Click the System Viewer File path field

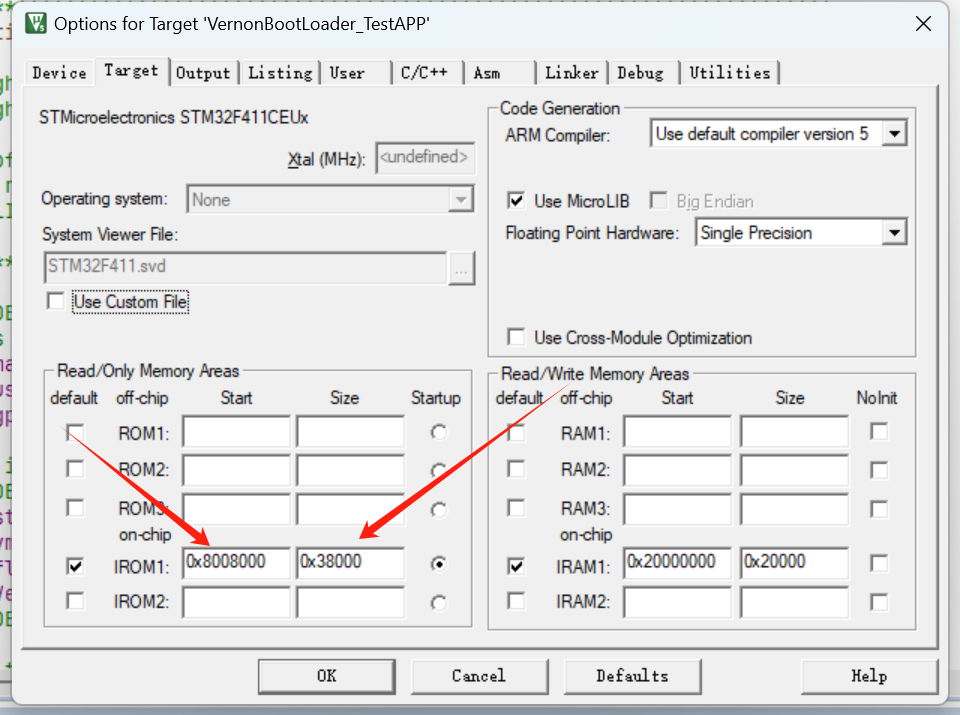(x=245, y=268)
